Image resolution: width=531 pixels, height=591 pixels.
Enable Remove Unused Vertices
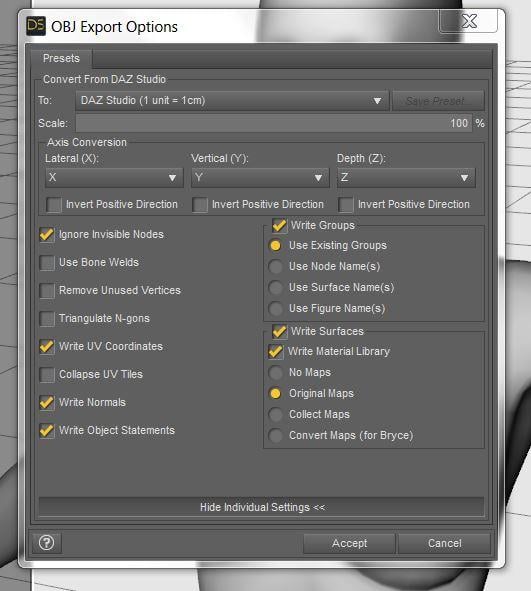[47, 291]
